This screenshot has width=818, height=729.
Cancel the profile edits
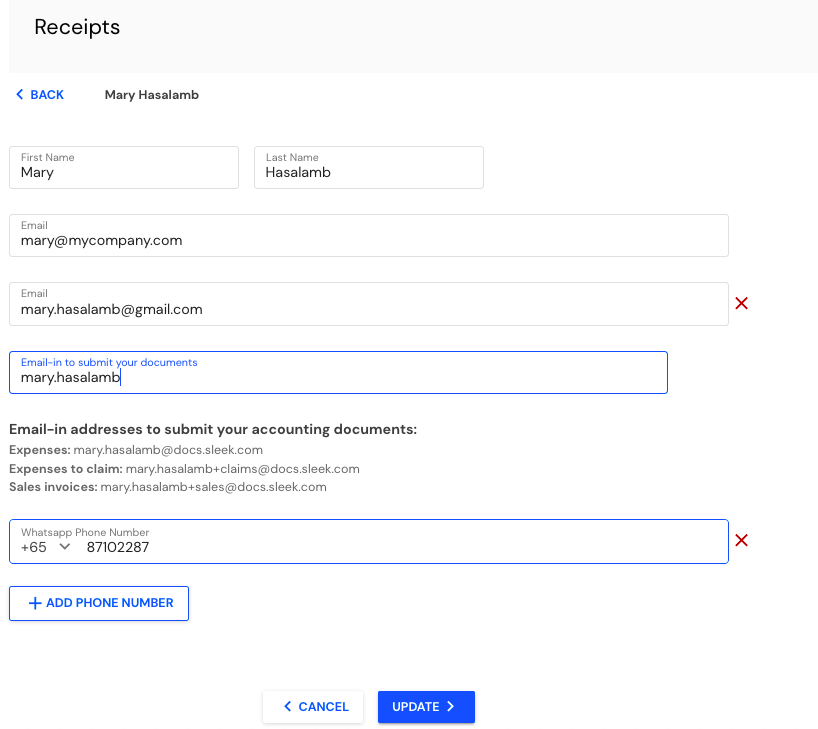point(313,707)
